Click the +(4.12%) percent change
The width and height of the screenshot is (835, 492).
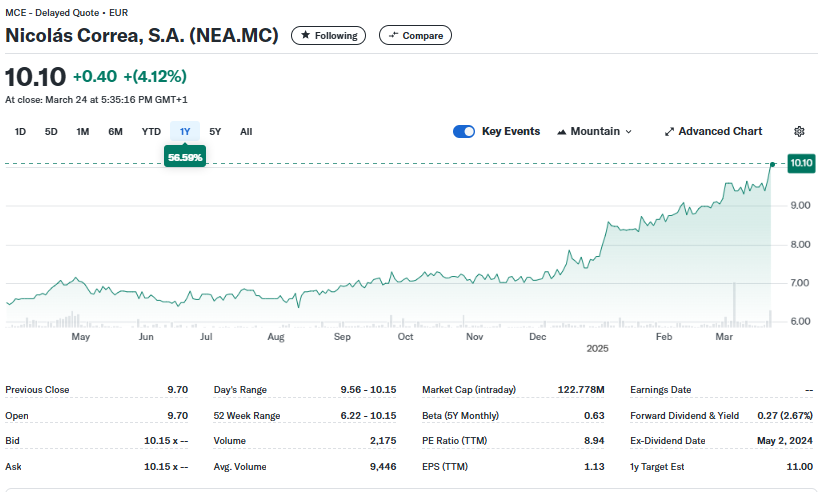pos(155,77)
